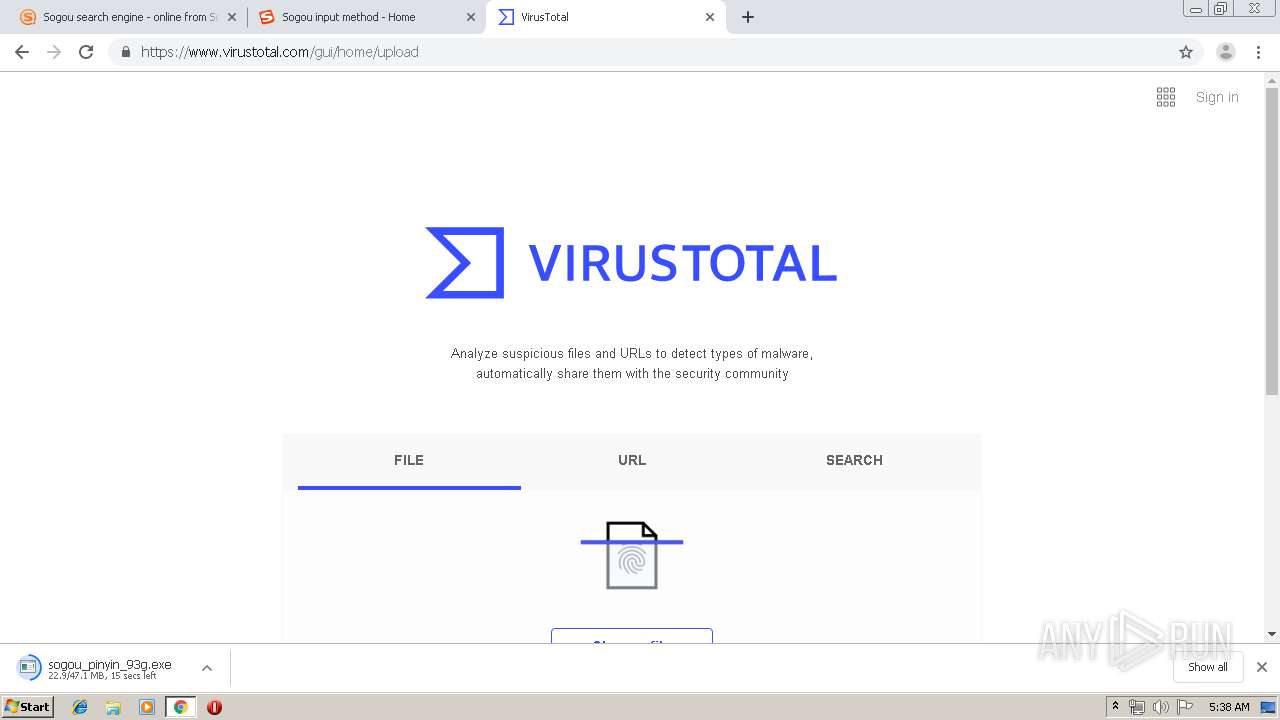Close the downloads bar
The width and height of the screenshot is (1280, 720).
(1262, 667)
